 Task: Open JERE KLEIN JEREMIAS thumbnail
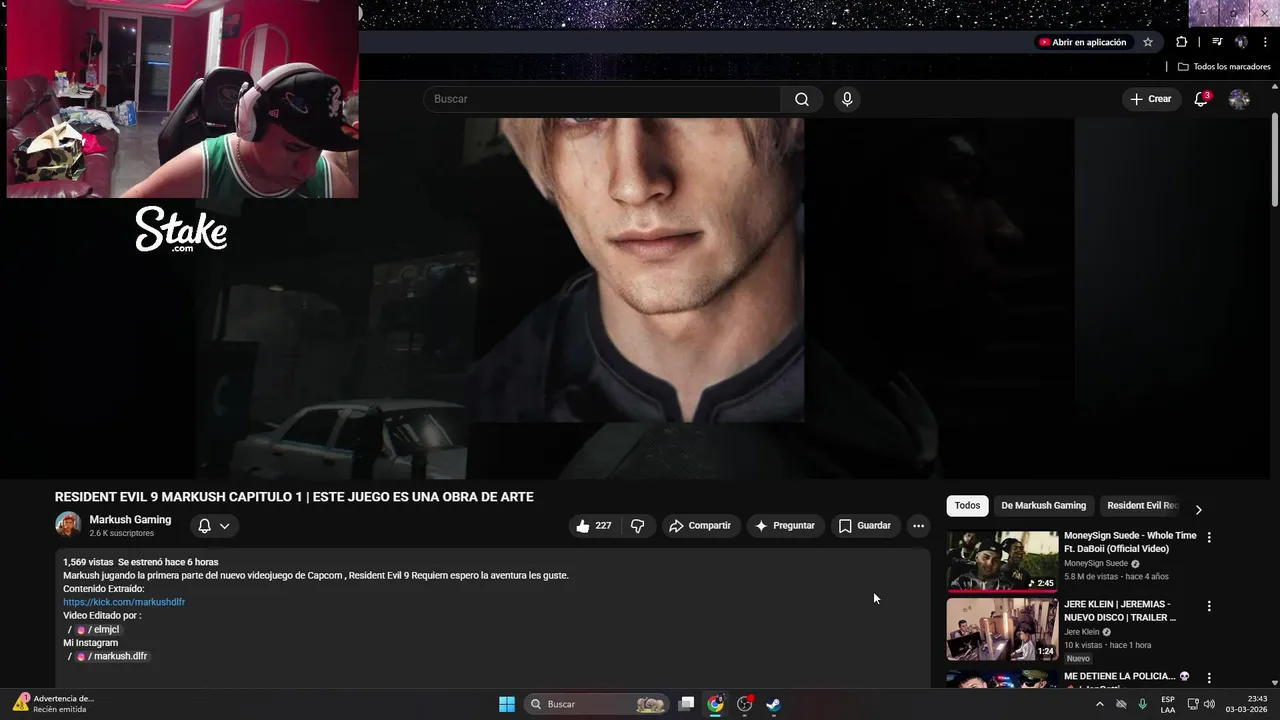pos(1002,630)
